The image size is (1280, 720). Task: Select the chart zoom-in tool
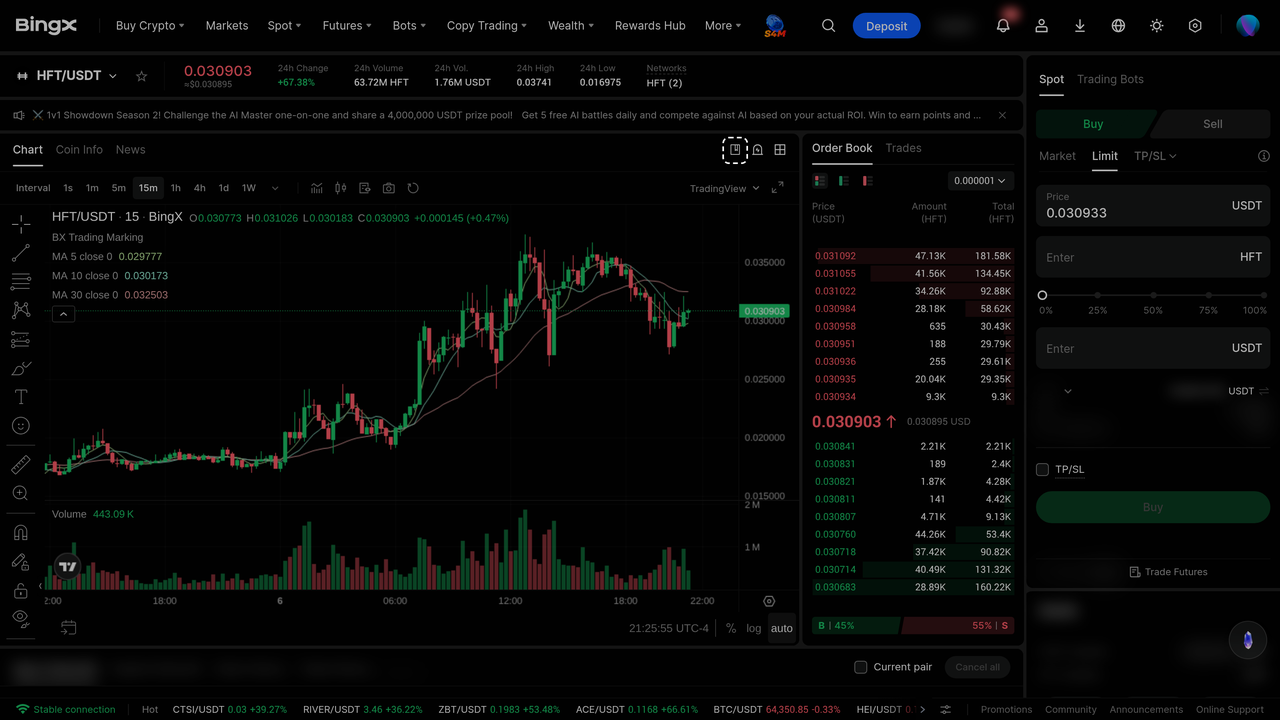click(20, 493)
